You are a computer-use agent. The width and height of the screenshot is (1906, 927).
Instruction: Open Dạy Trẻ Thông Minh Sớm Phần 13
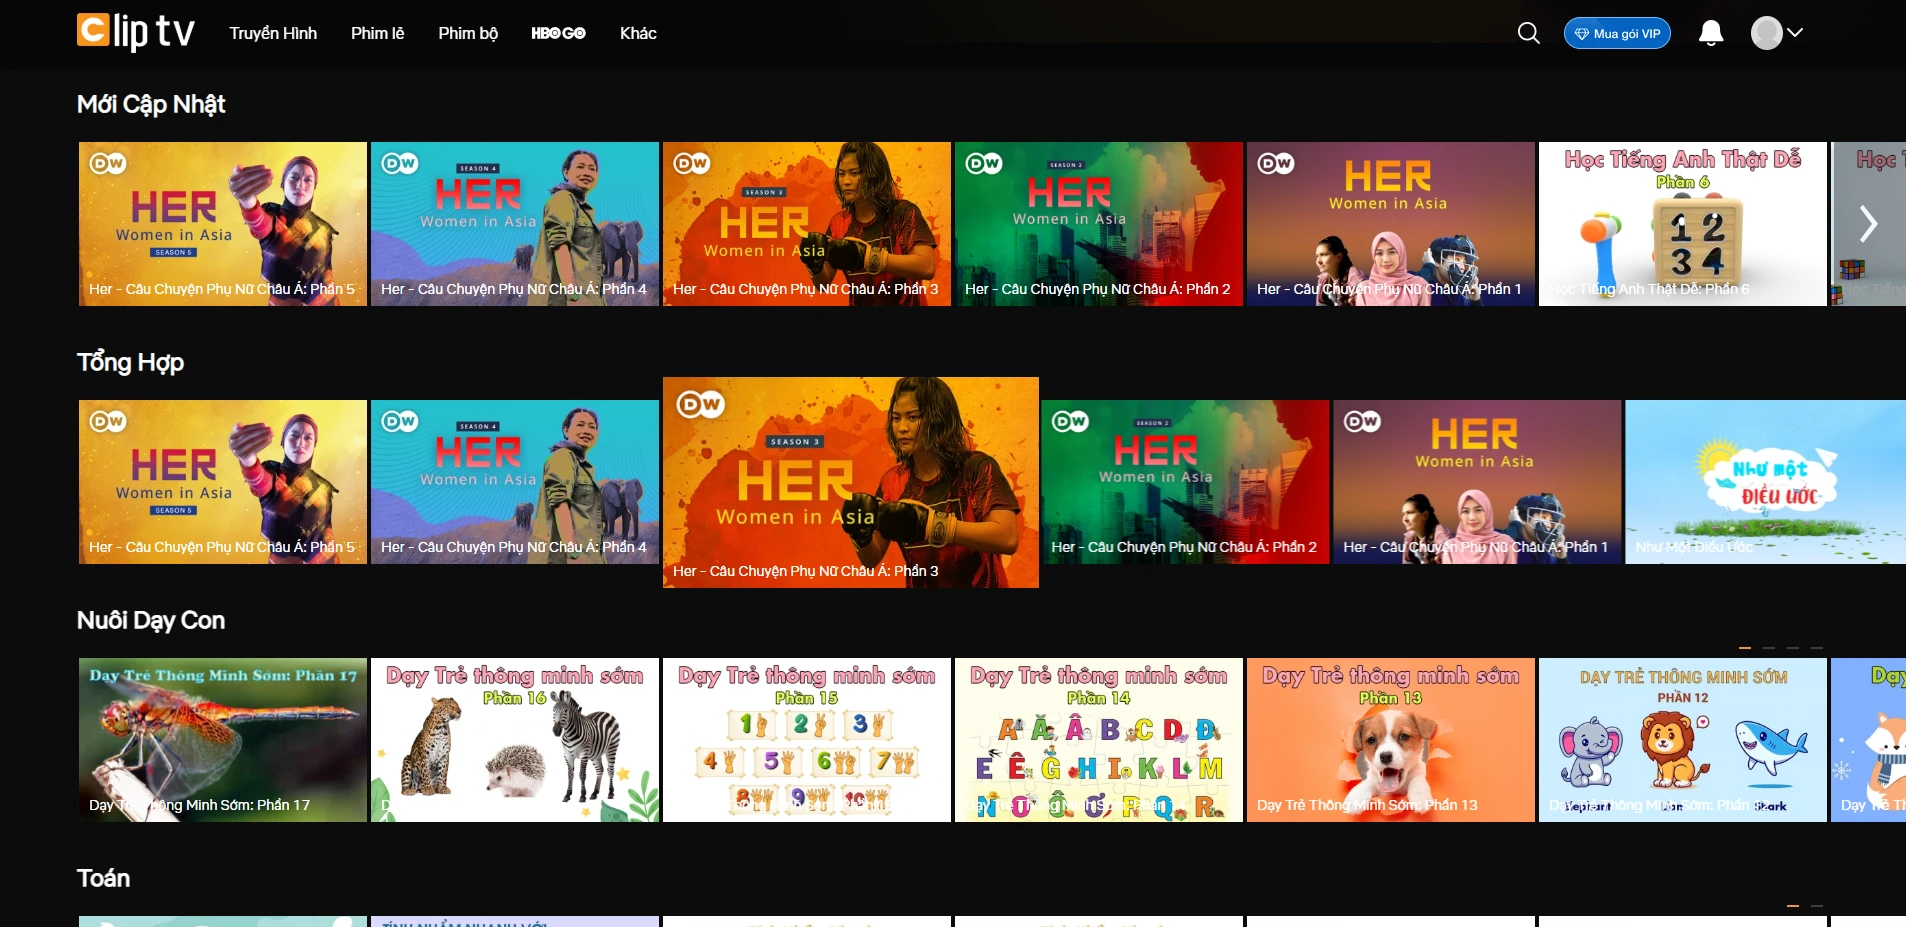coord(1390,740)
